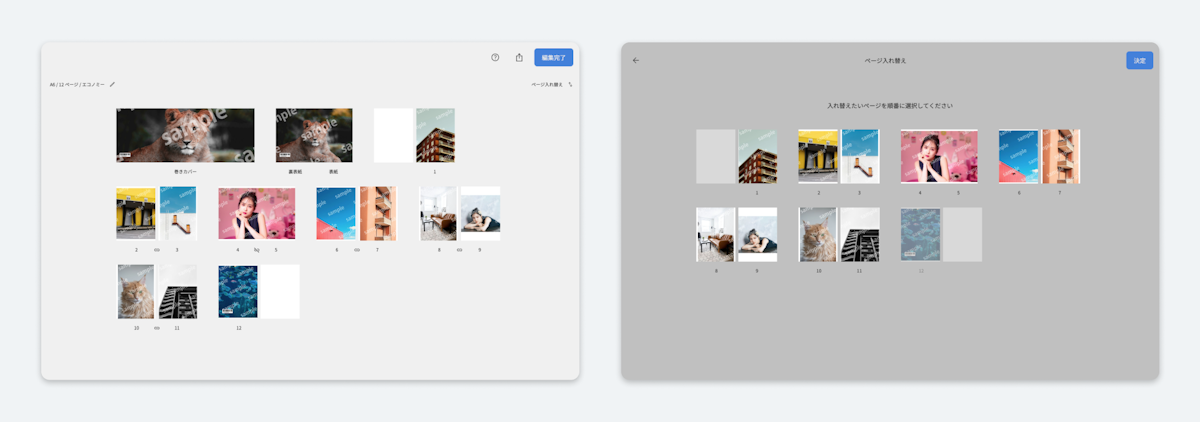
Task: Click the ページ入れ替え dialog title
Action: click(x=886, y=60)
